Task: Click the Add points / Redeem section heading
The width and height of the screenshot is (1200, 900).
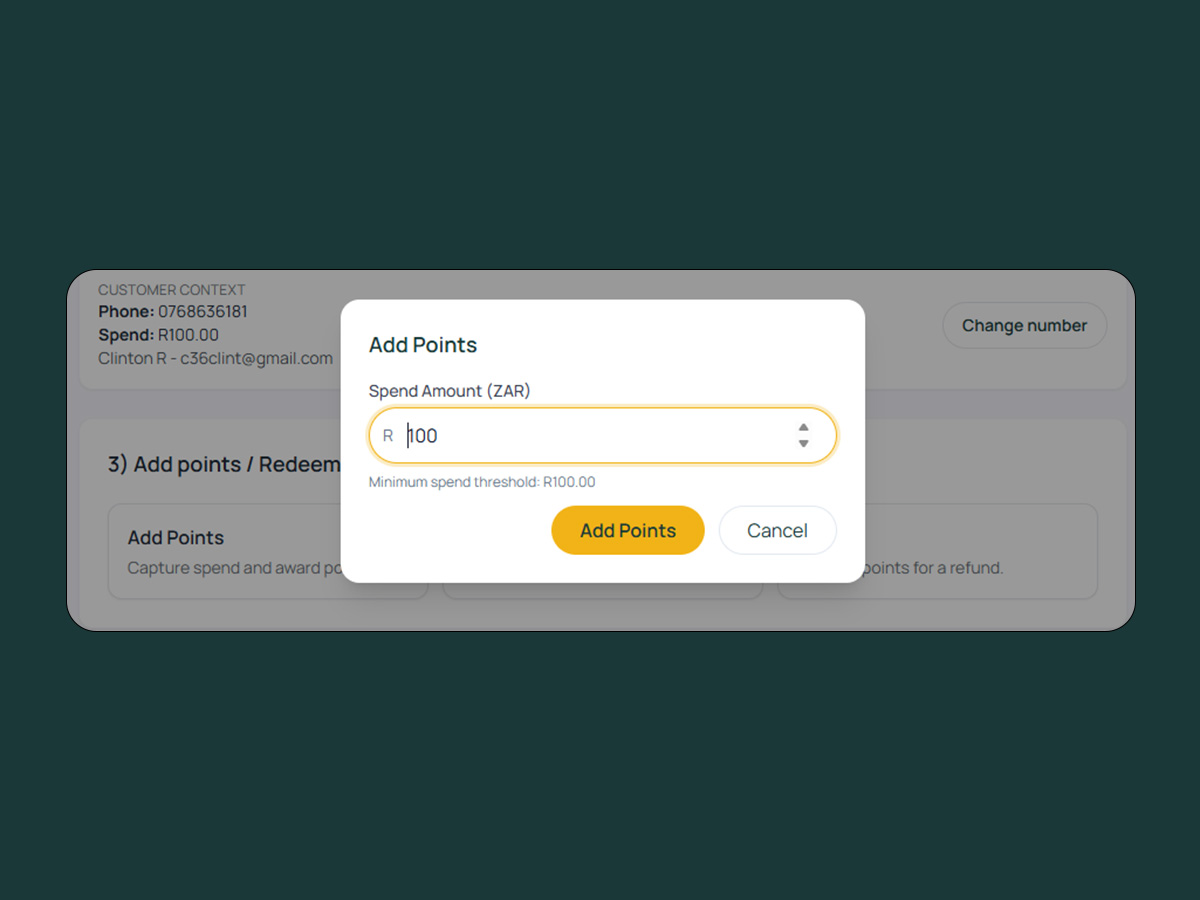Action: (x=222, y=463)
